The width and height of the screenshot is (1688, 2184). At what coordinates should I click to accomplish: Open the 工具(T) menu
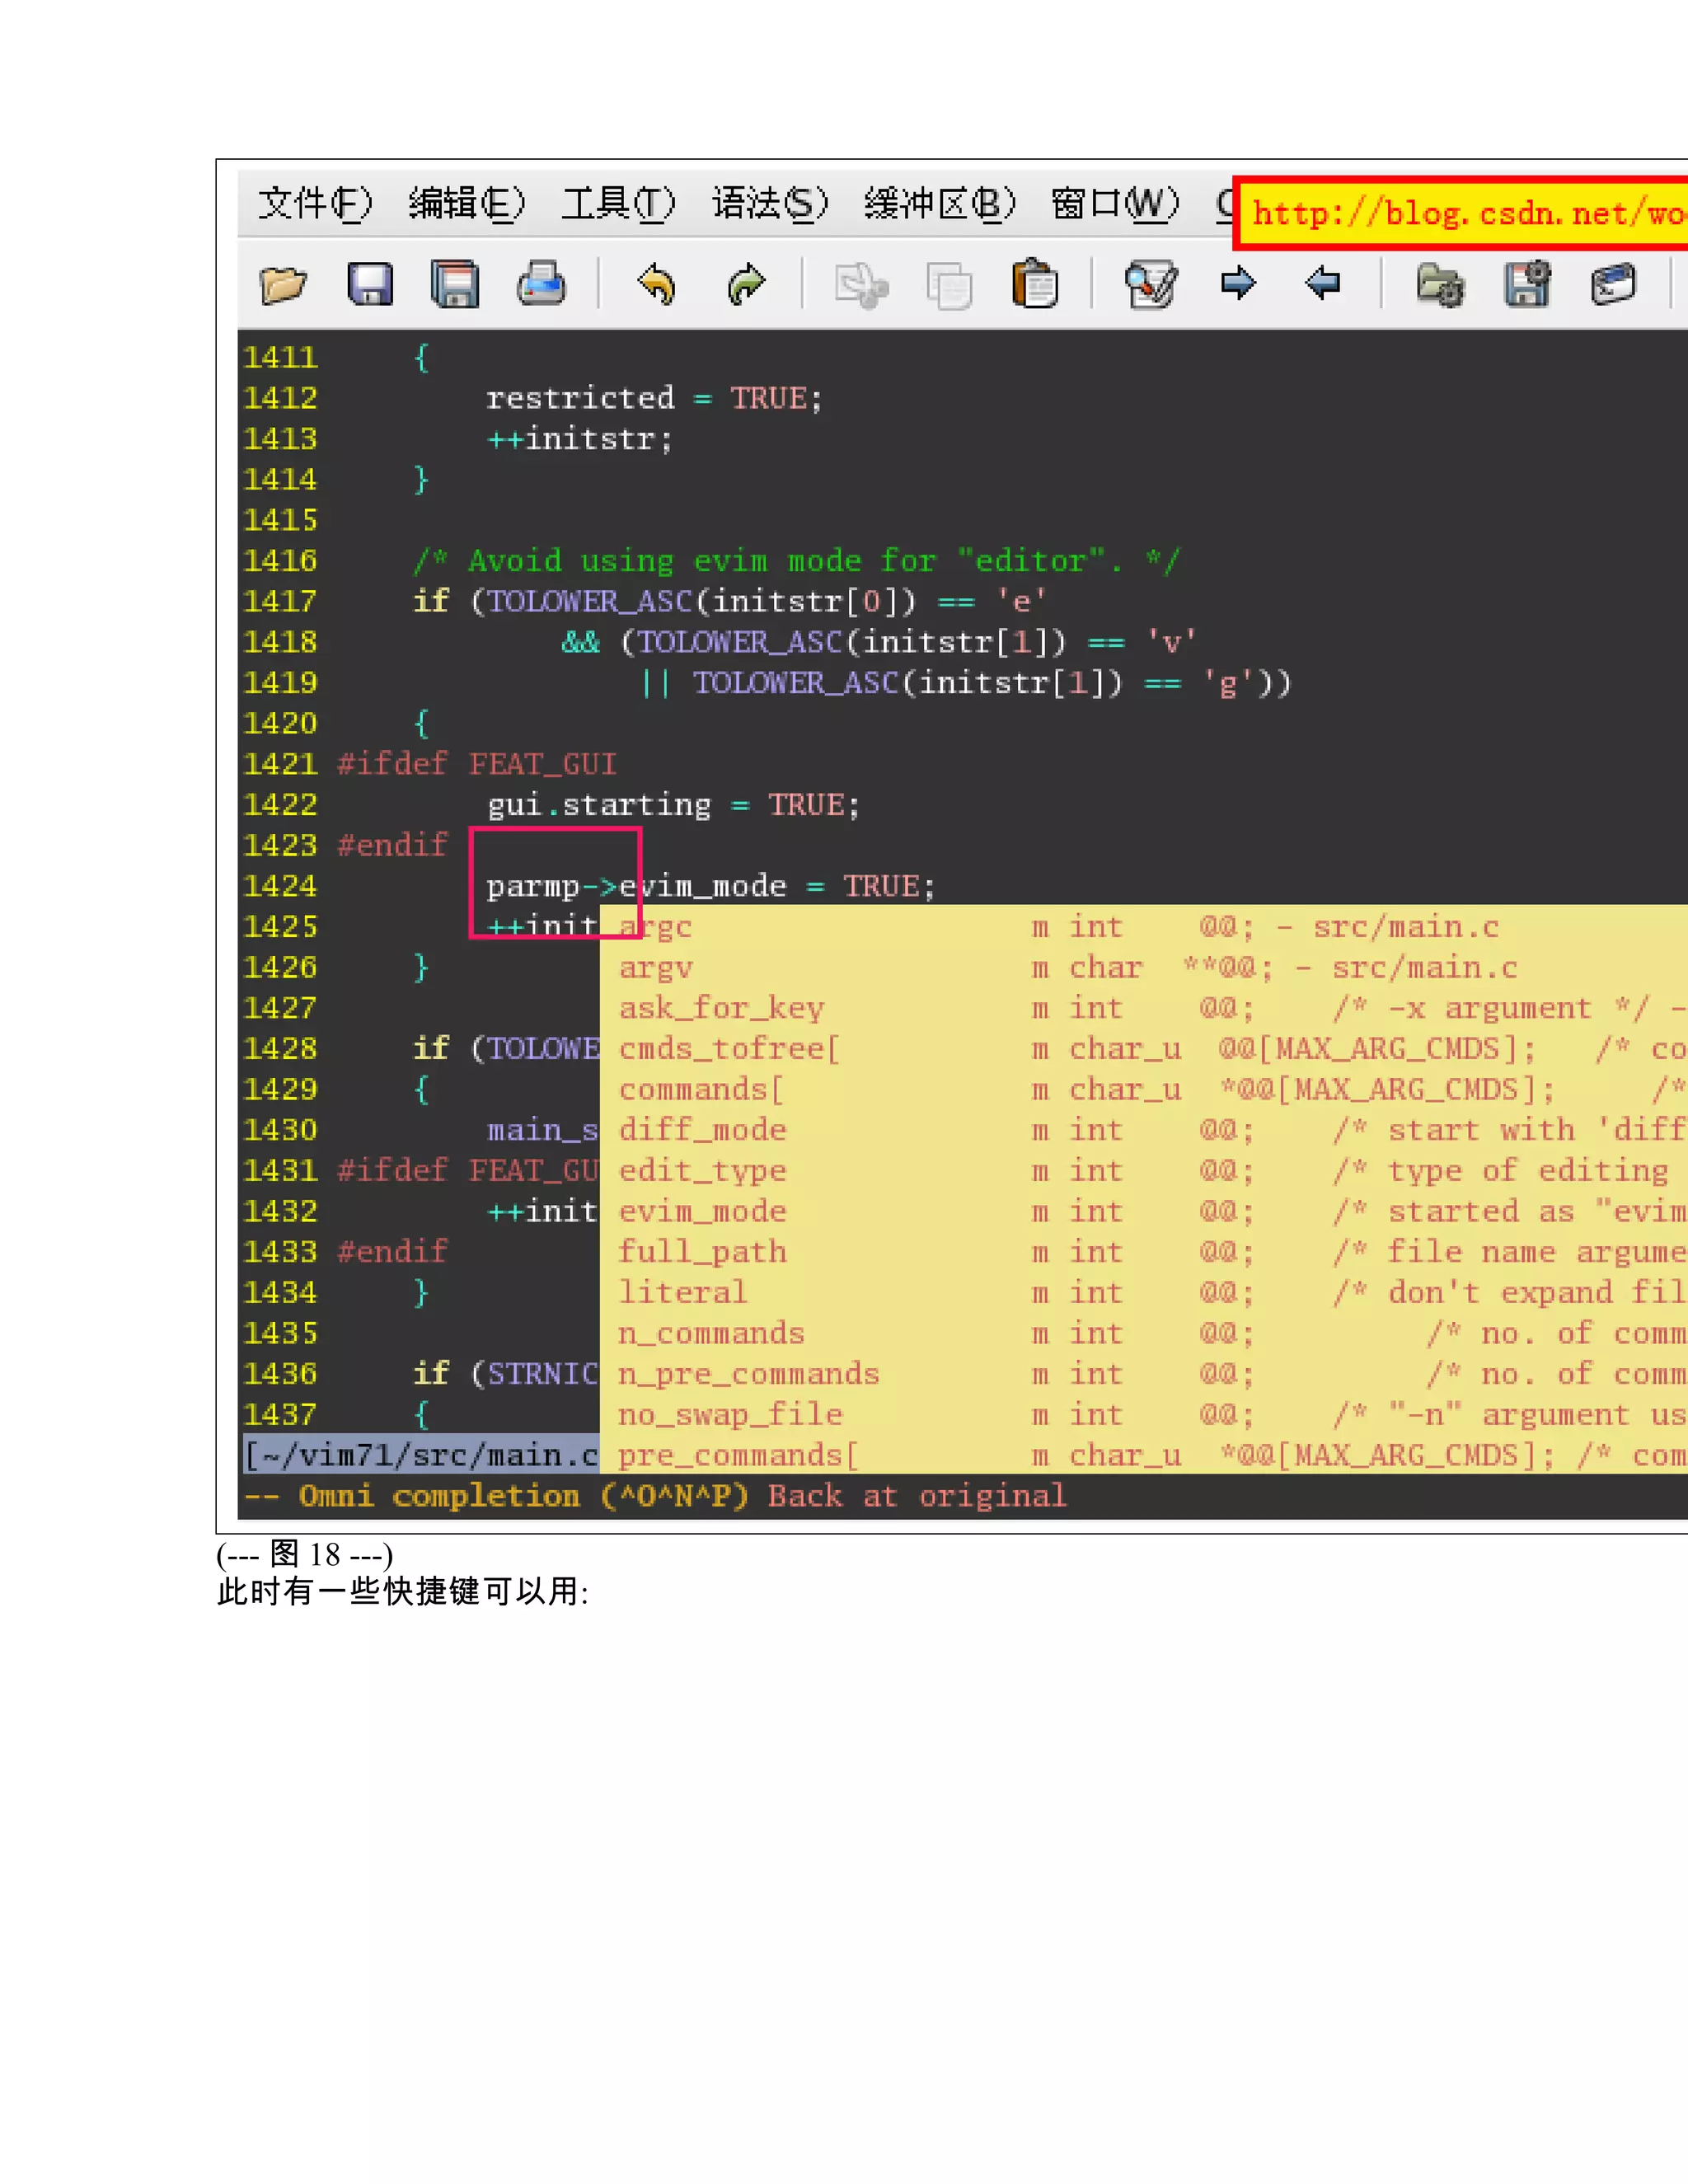click(617, 204)
